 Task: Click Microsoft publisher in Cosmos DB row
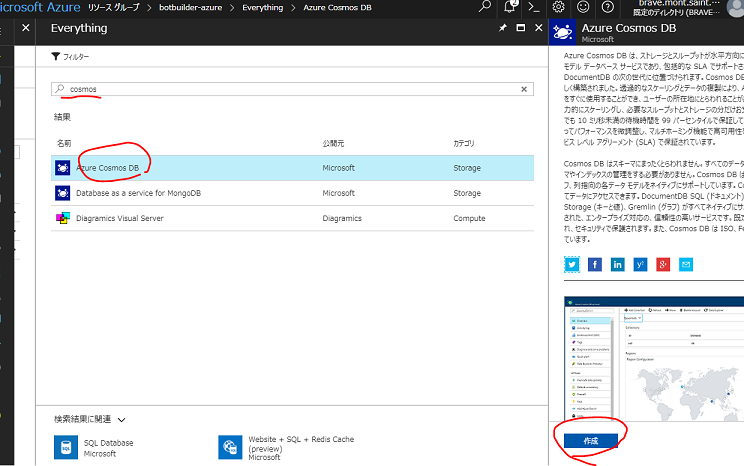[x=338, y=168]
